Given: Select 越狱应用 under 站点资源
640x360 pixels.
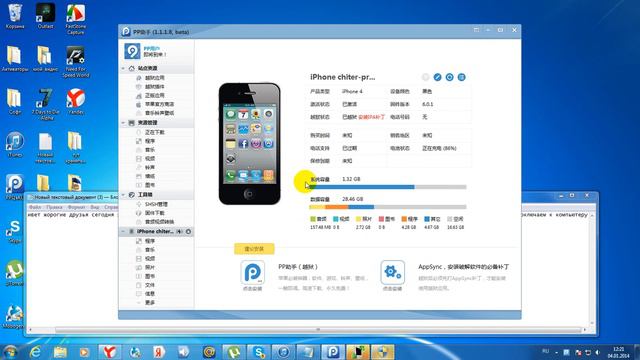Looking at the screenshot, I should 156,78.
